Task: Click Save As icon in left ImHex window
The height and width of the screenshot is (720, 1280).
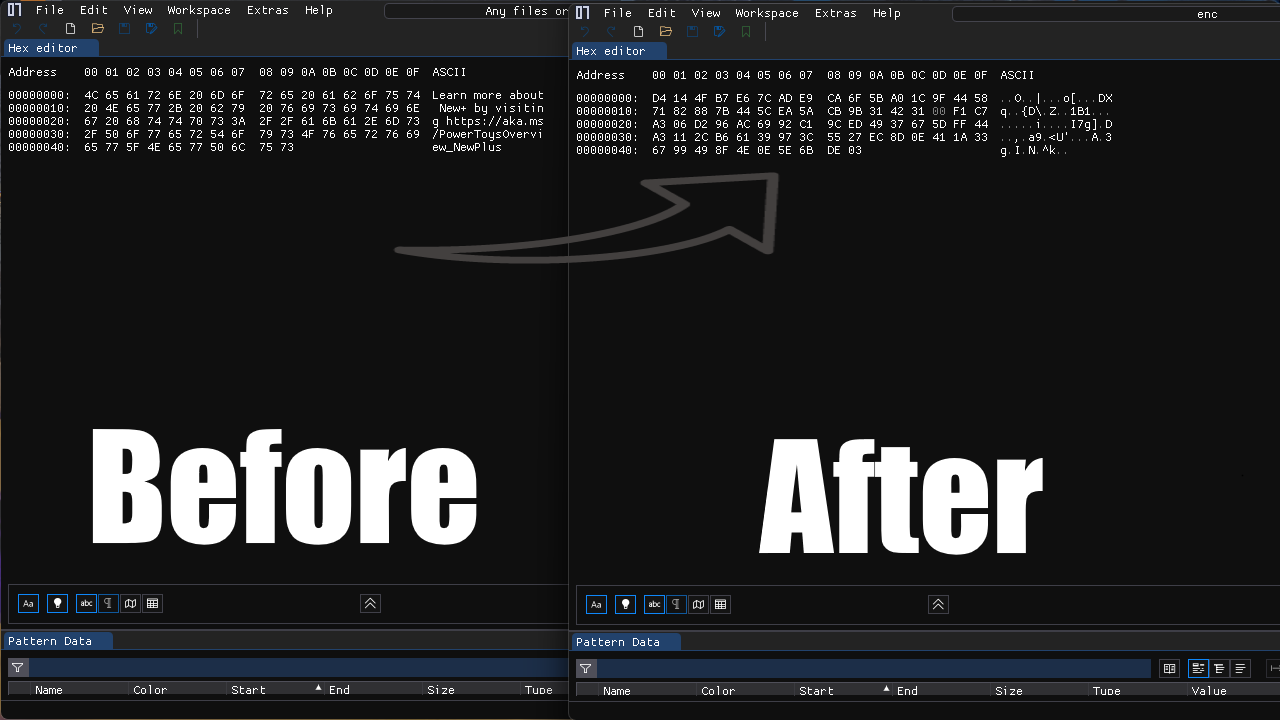Action: pyautogui.click(x=151, y=29)
